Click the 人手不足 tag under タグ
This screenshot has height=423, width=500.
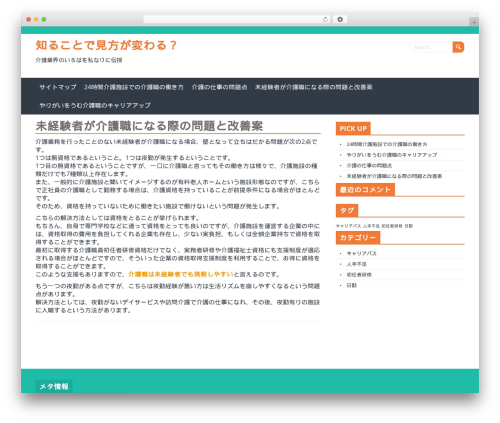371,226
